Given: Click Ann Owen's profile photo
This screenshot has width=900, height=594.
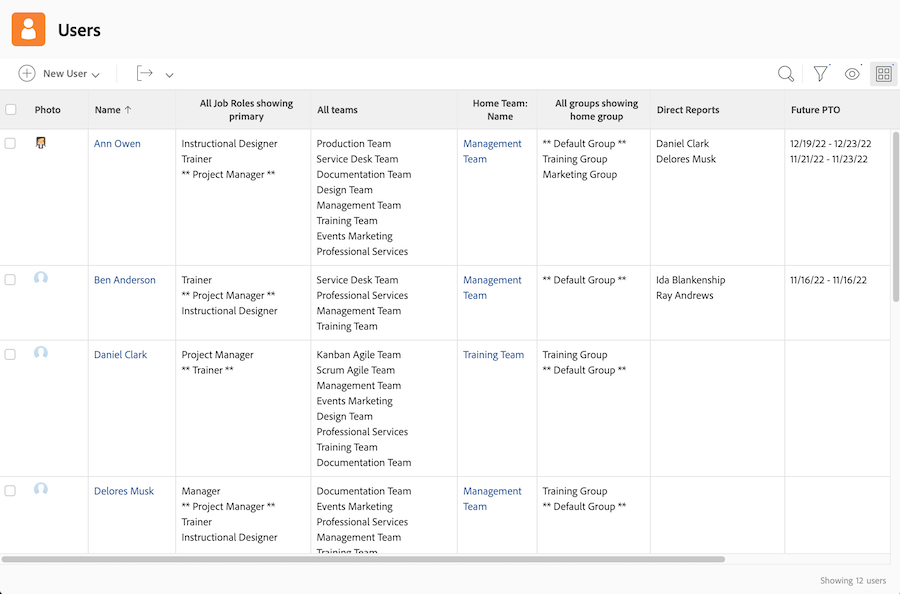Looking at the screenshot, I should tap(41, 143).
